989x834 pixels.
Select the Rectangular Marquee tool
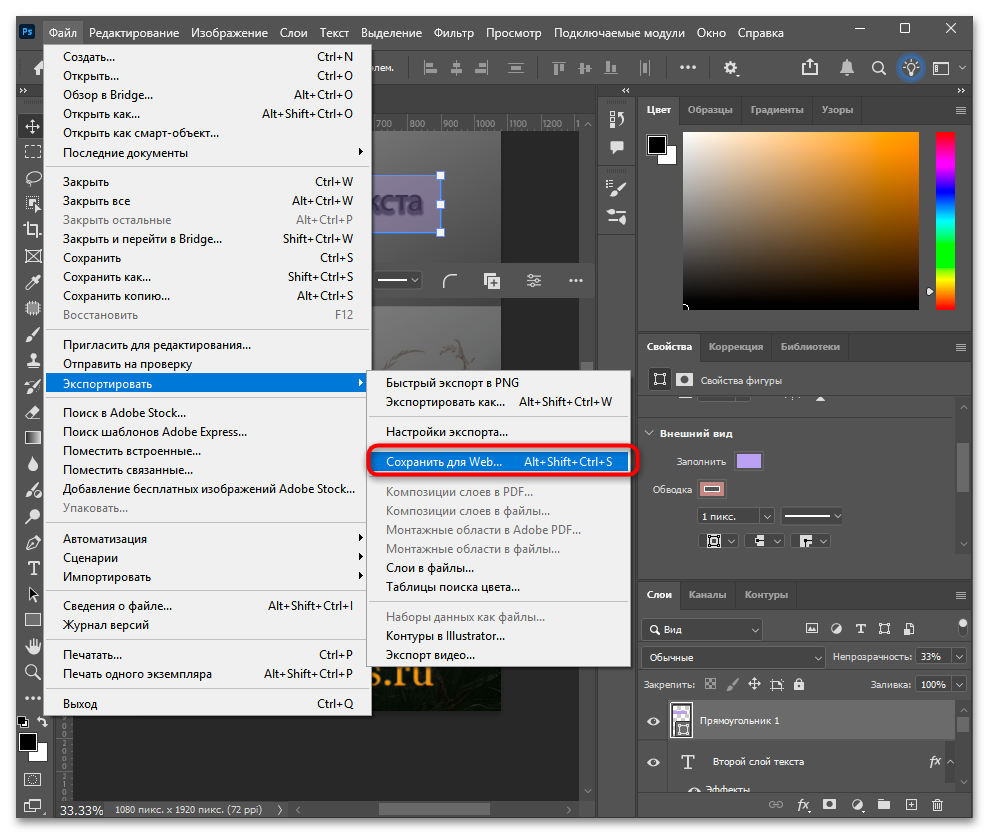[x=32, y=152]
